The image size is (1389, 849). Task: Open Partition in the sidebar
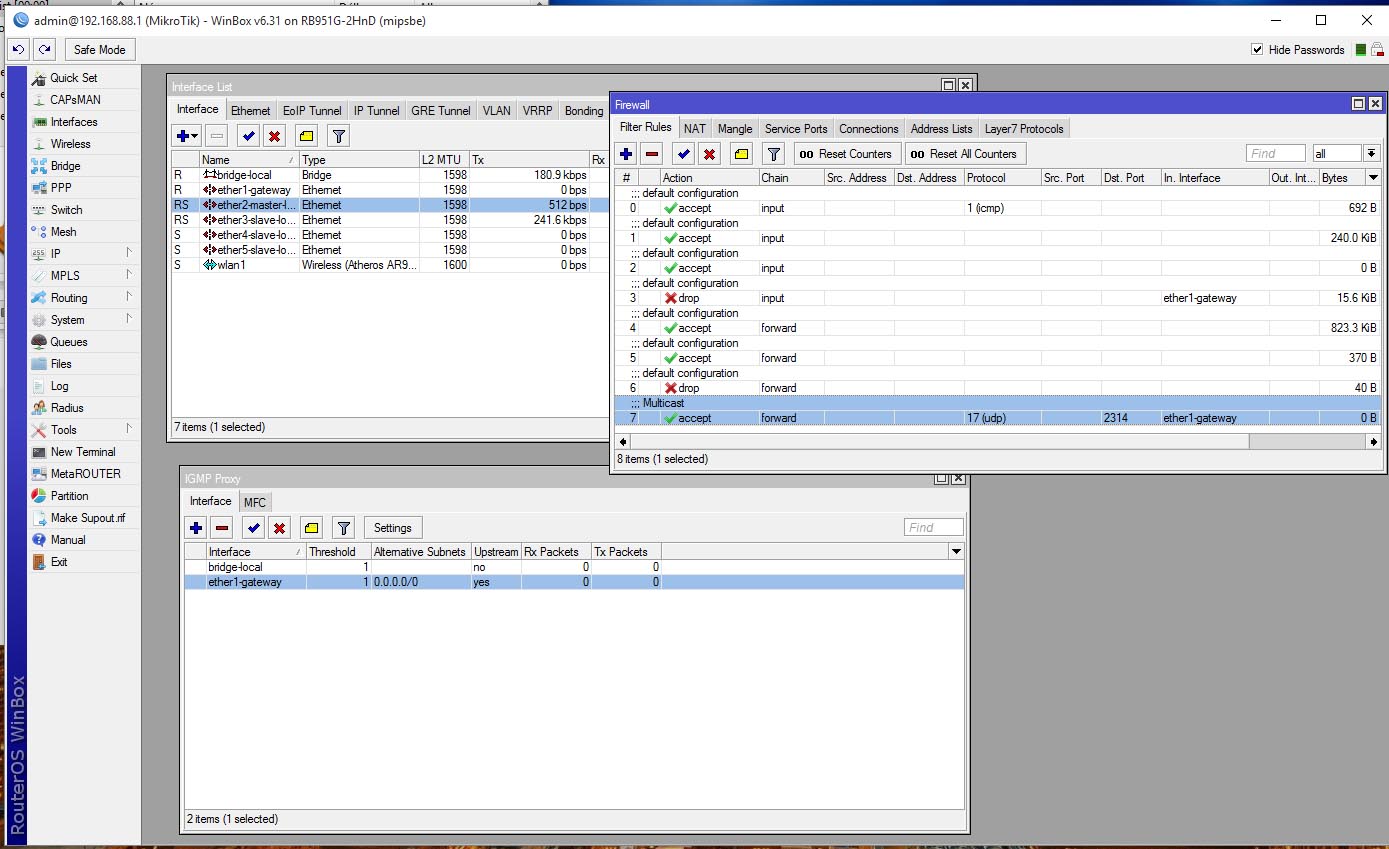pyautogui.click(x=69, y=496)
